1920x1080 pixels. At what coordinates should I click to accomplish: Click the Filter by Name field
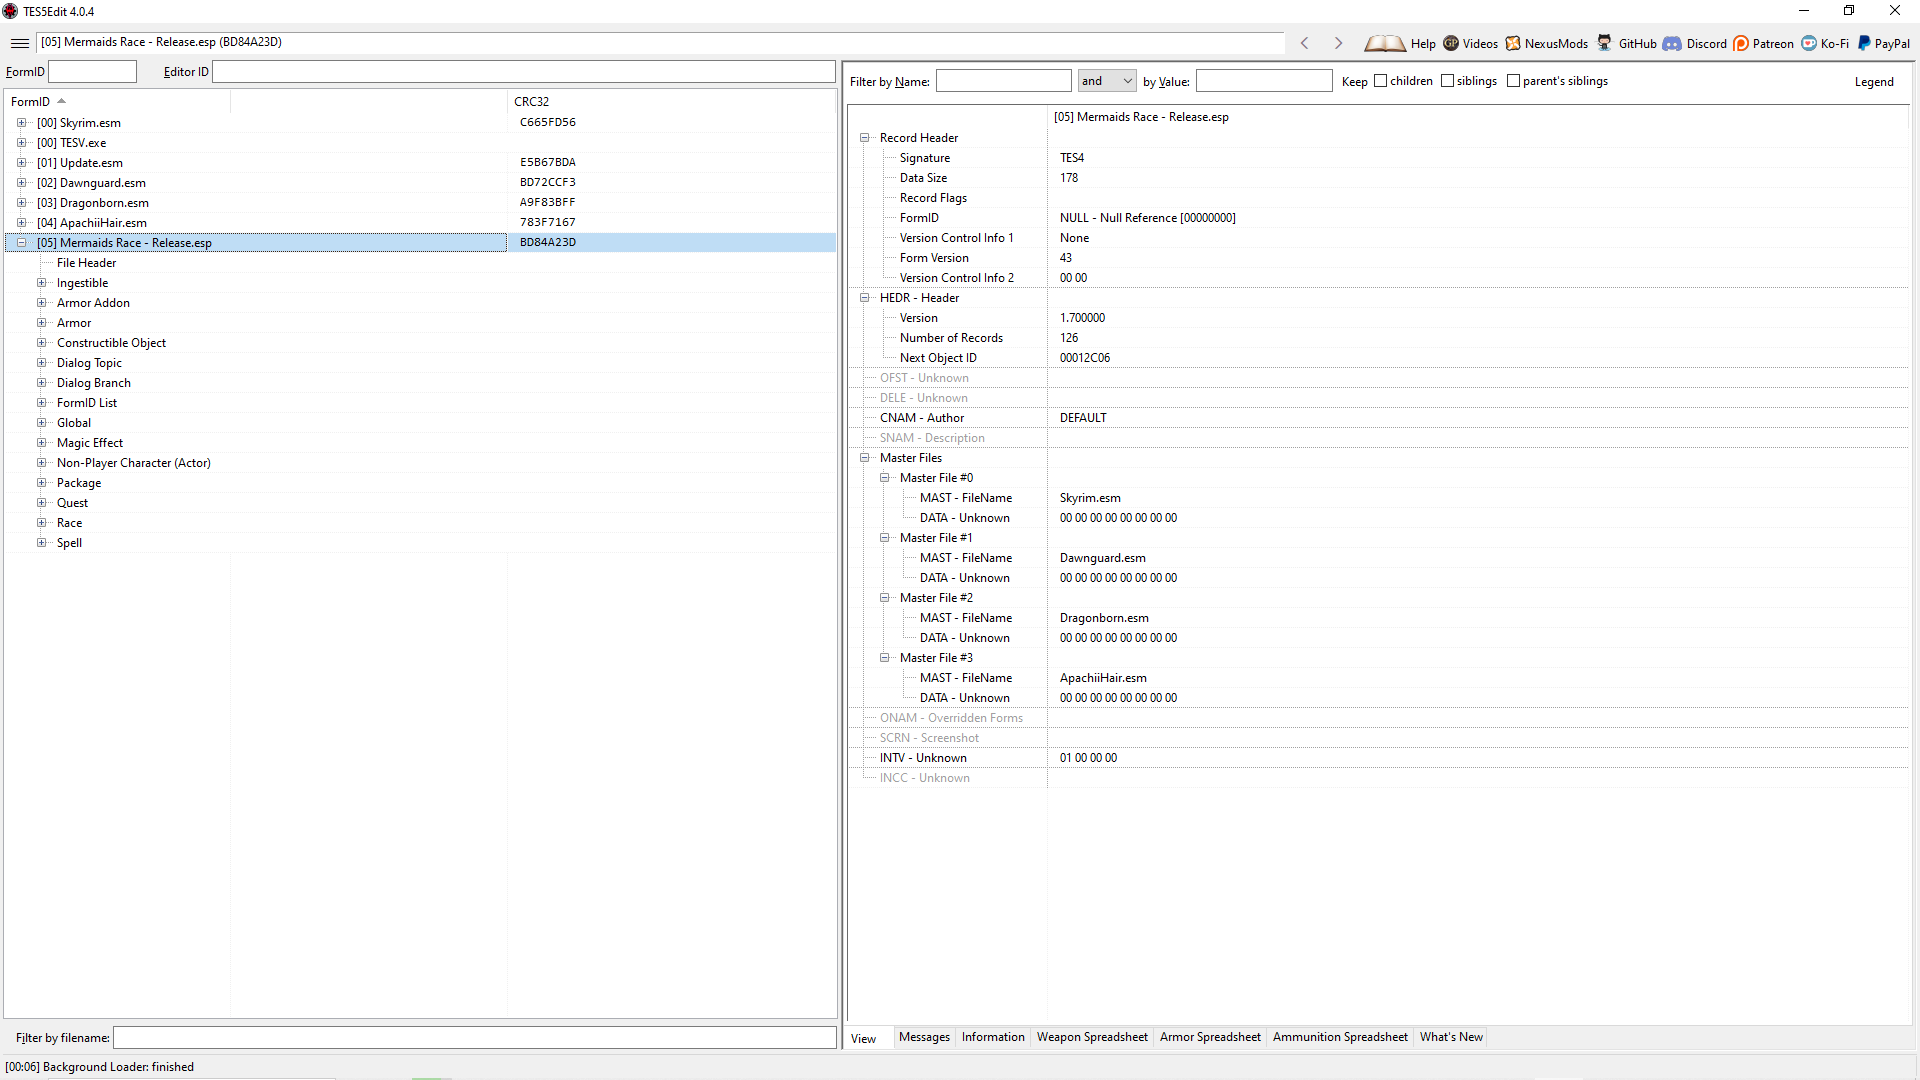(x=1004, y=81)
